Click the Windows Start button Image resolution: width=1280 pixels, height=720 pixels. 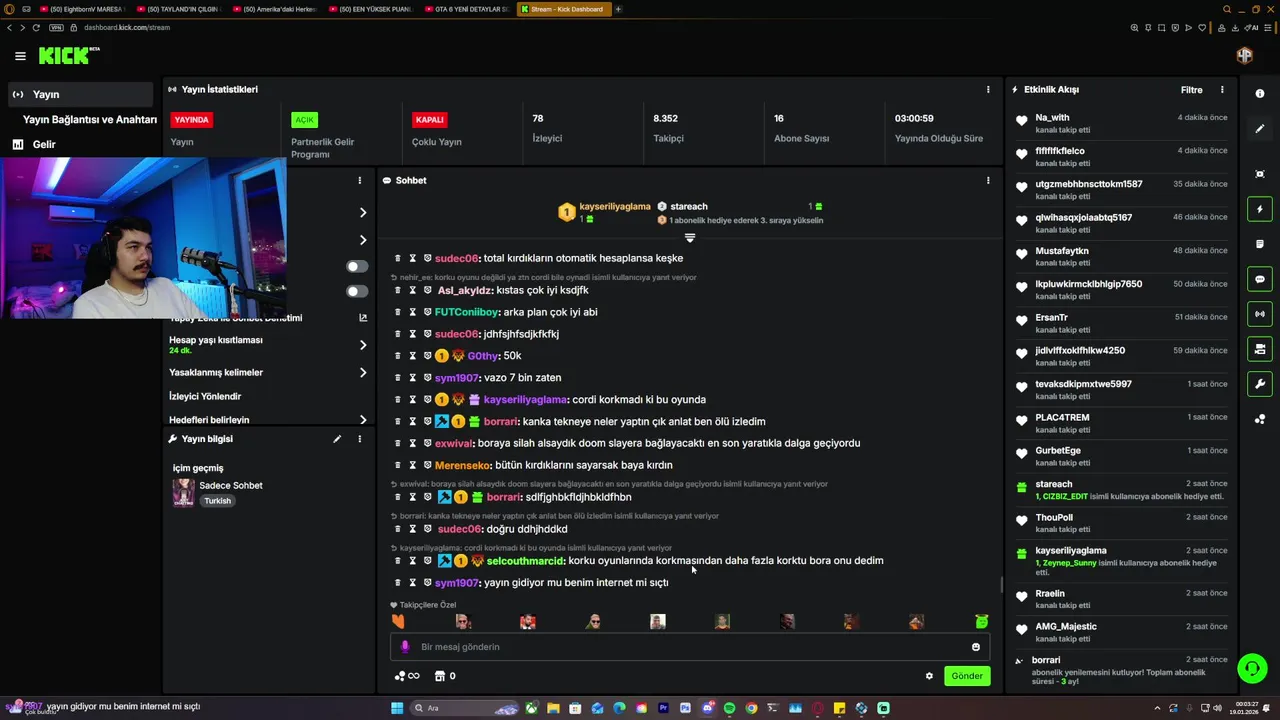[397, 708]
